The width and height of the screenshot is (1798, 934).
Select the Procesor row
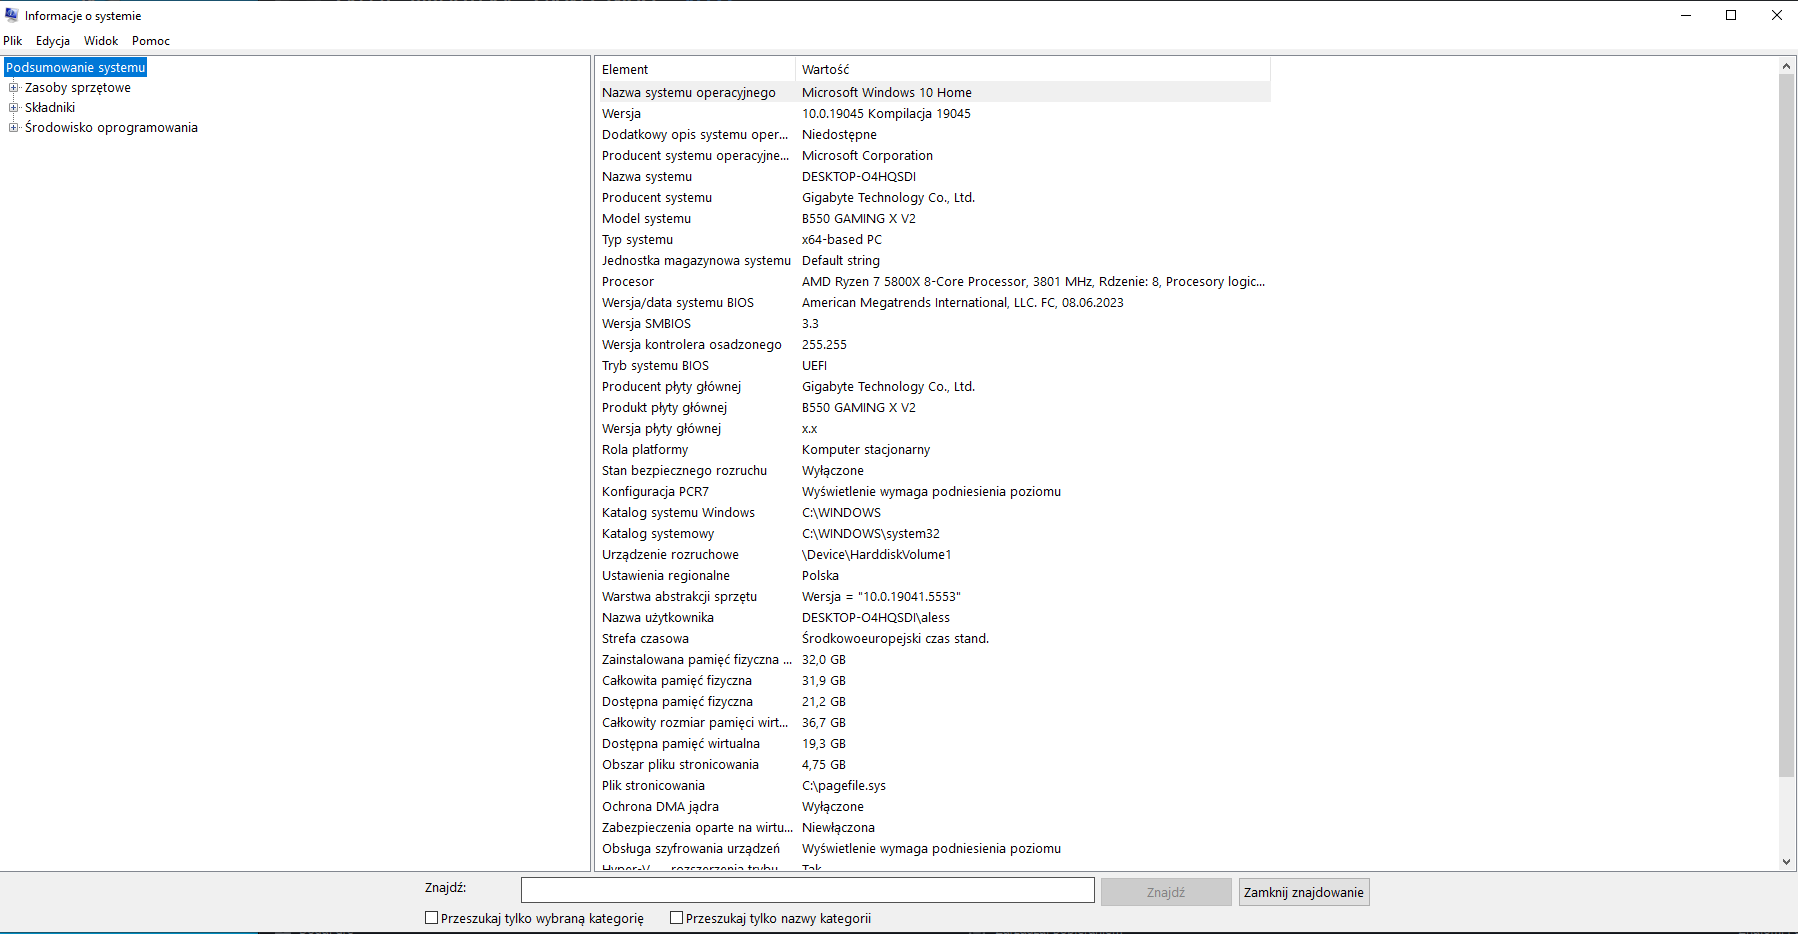933,281
